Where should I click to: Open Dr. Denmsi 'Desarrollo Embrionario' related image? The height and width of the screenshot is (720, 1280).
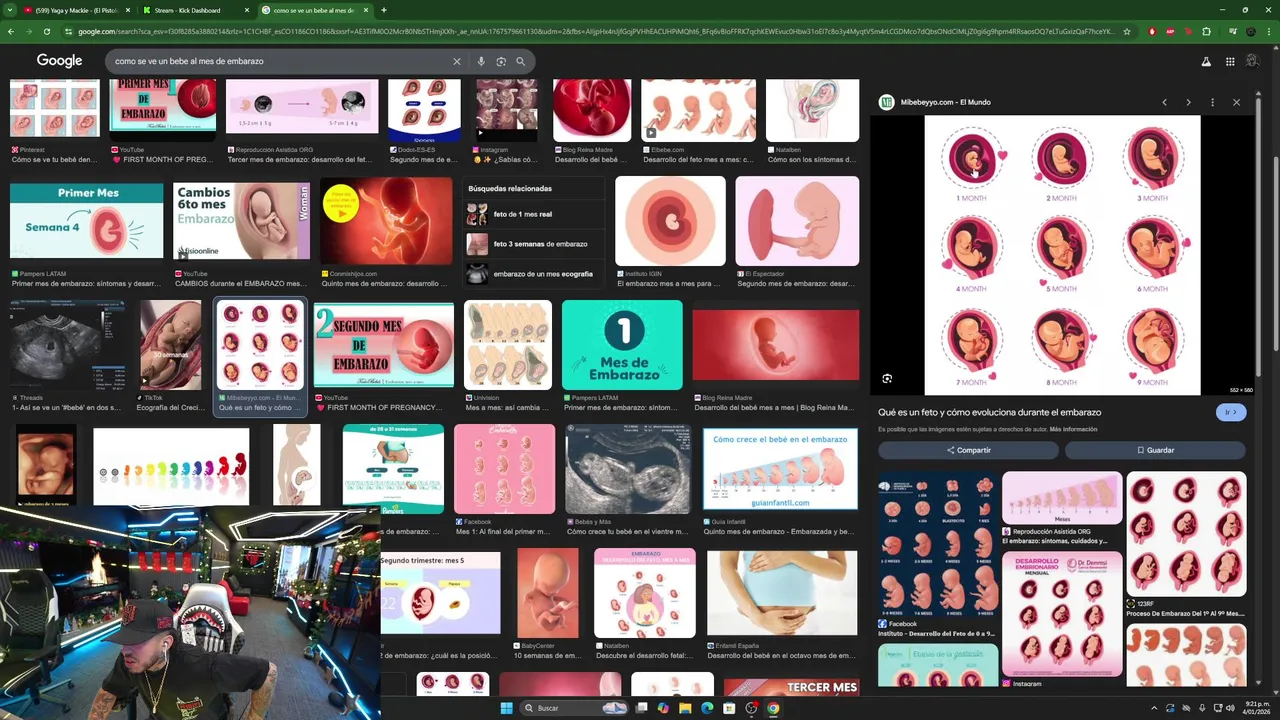point(1062,614)
